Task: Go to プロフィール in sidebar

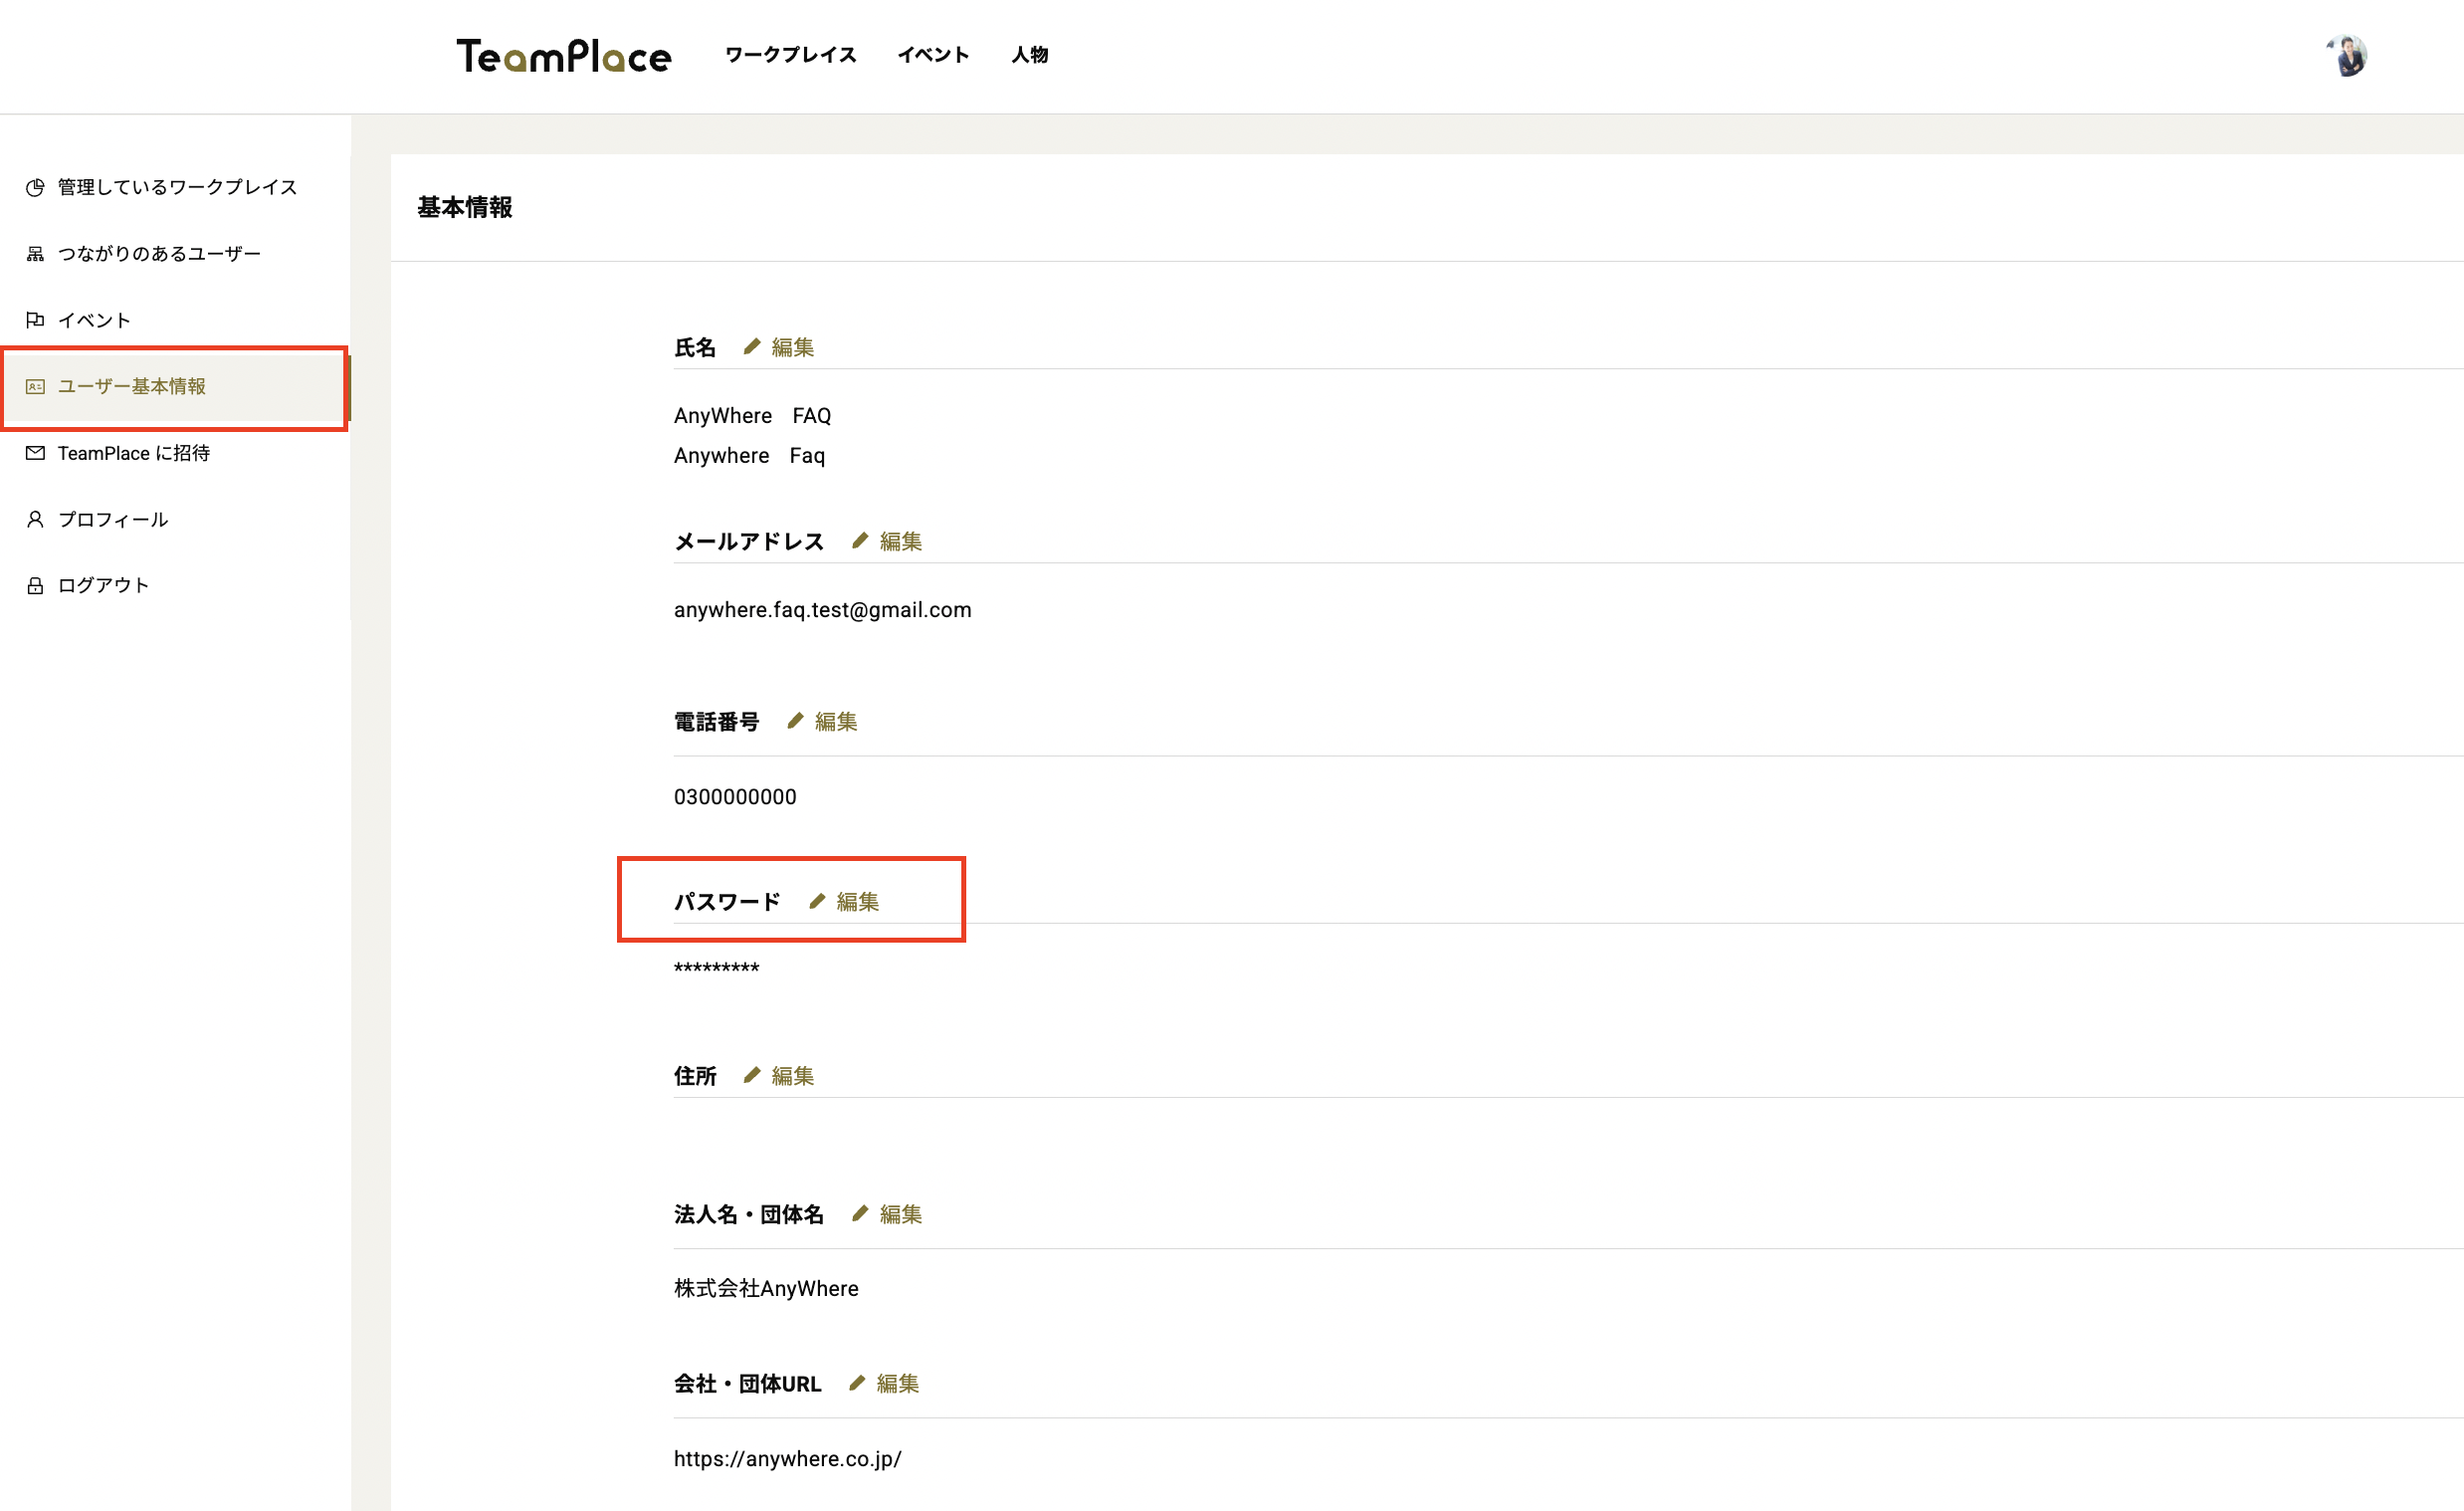Action: [x=112, y=519]
